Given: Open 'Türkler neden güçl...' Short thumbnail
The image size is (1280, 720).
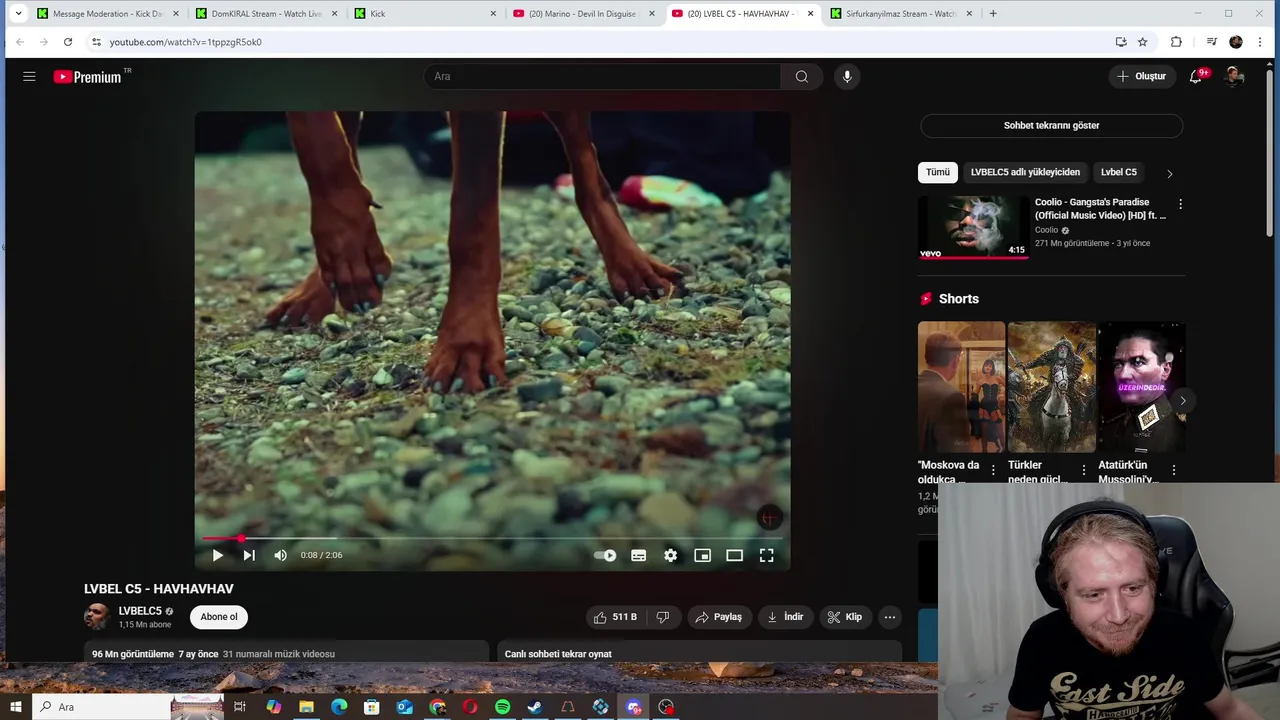Looking at the screenshot, I should (x=1051, y=387).
